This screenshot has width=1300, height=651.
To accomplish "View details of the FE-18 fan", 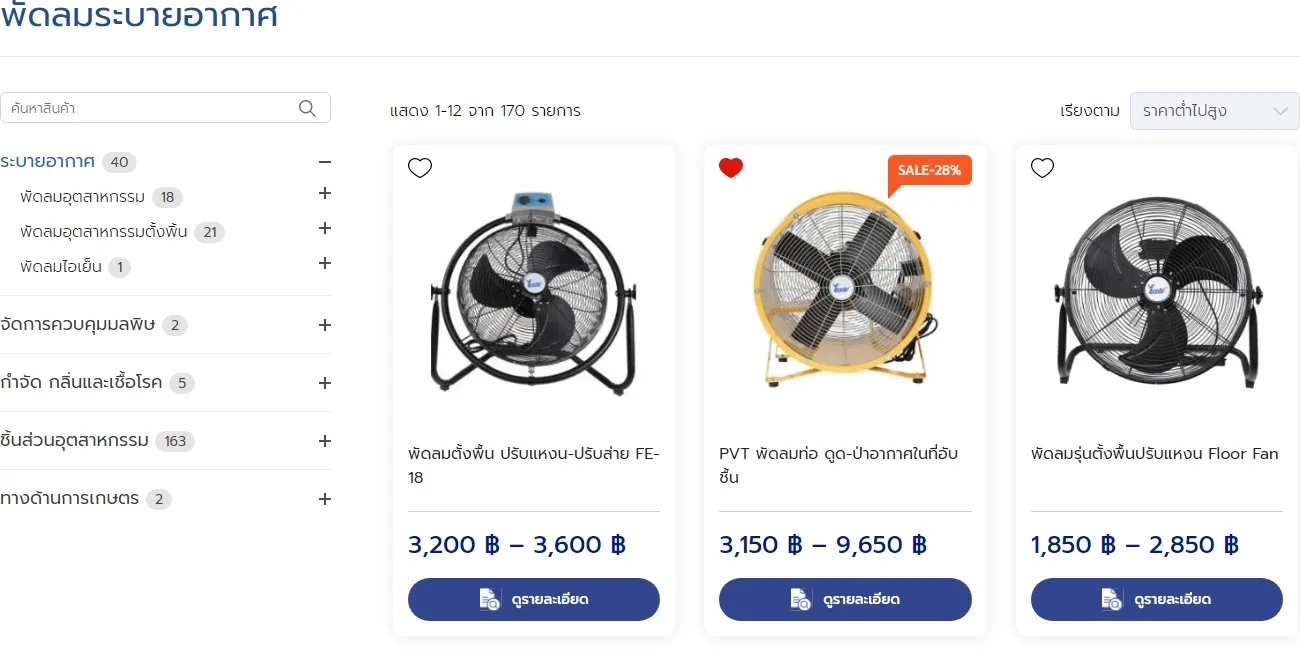I will (x=534, y=599).
